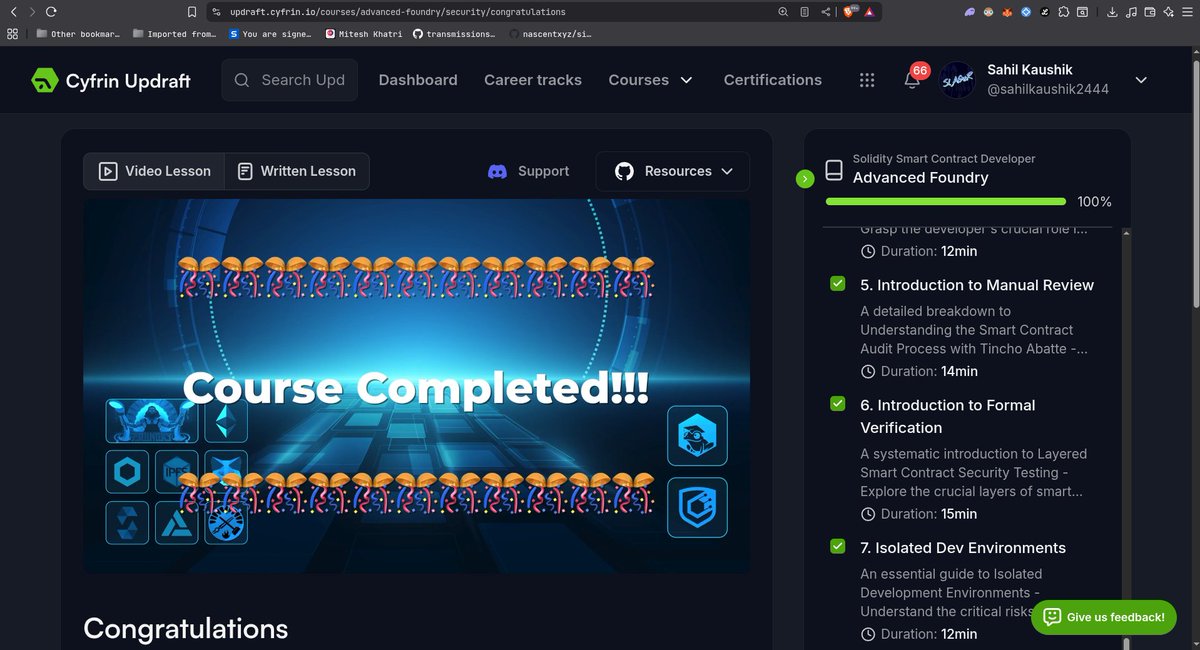The image size is (1200, 650).
Task: Open Brave Shields lion icon
Action: (x=851, y=12)
